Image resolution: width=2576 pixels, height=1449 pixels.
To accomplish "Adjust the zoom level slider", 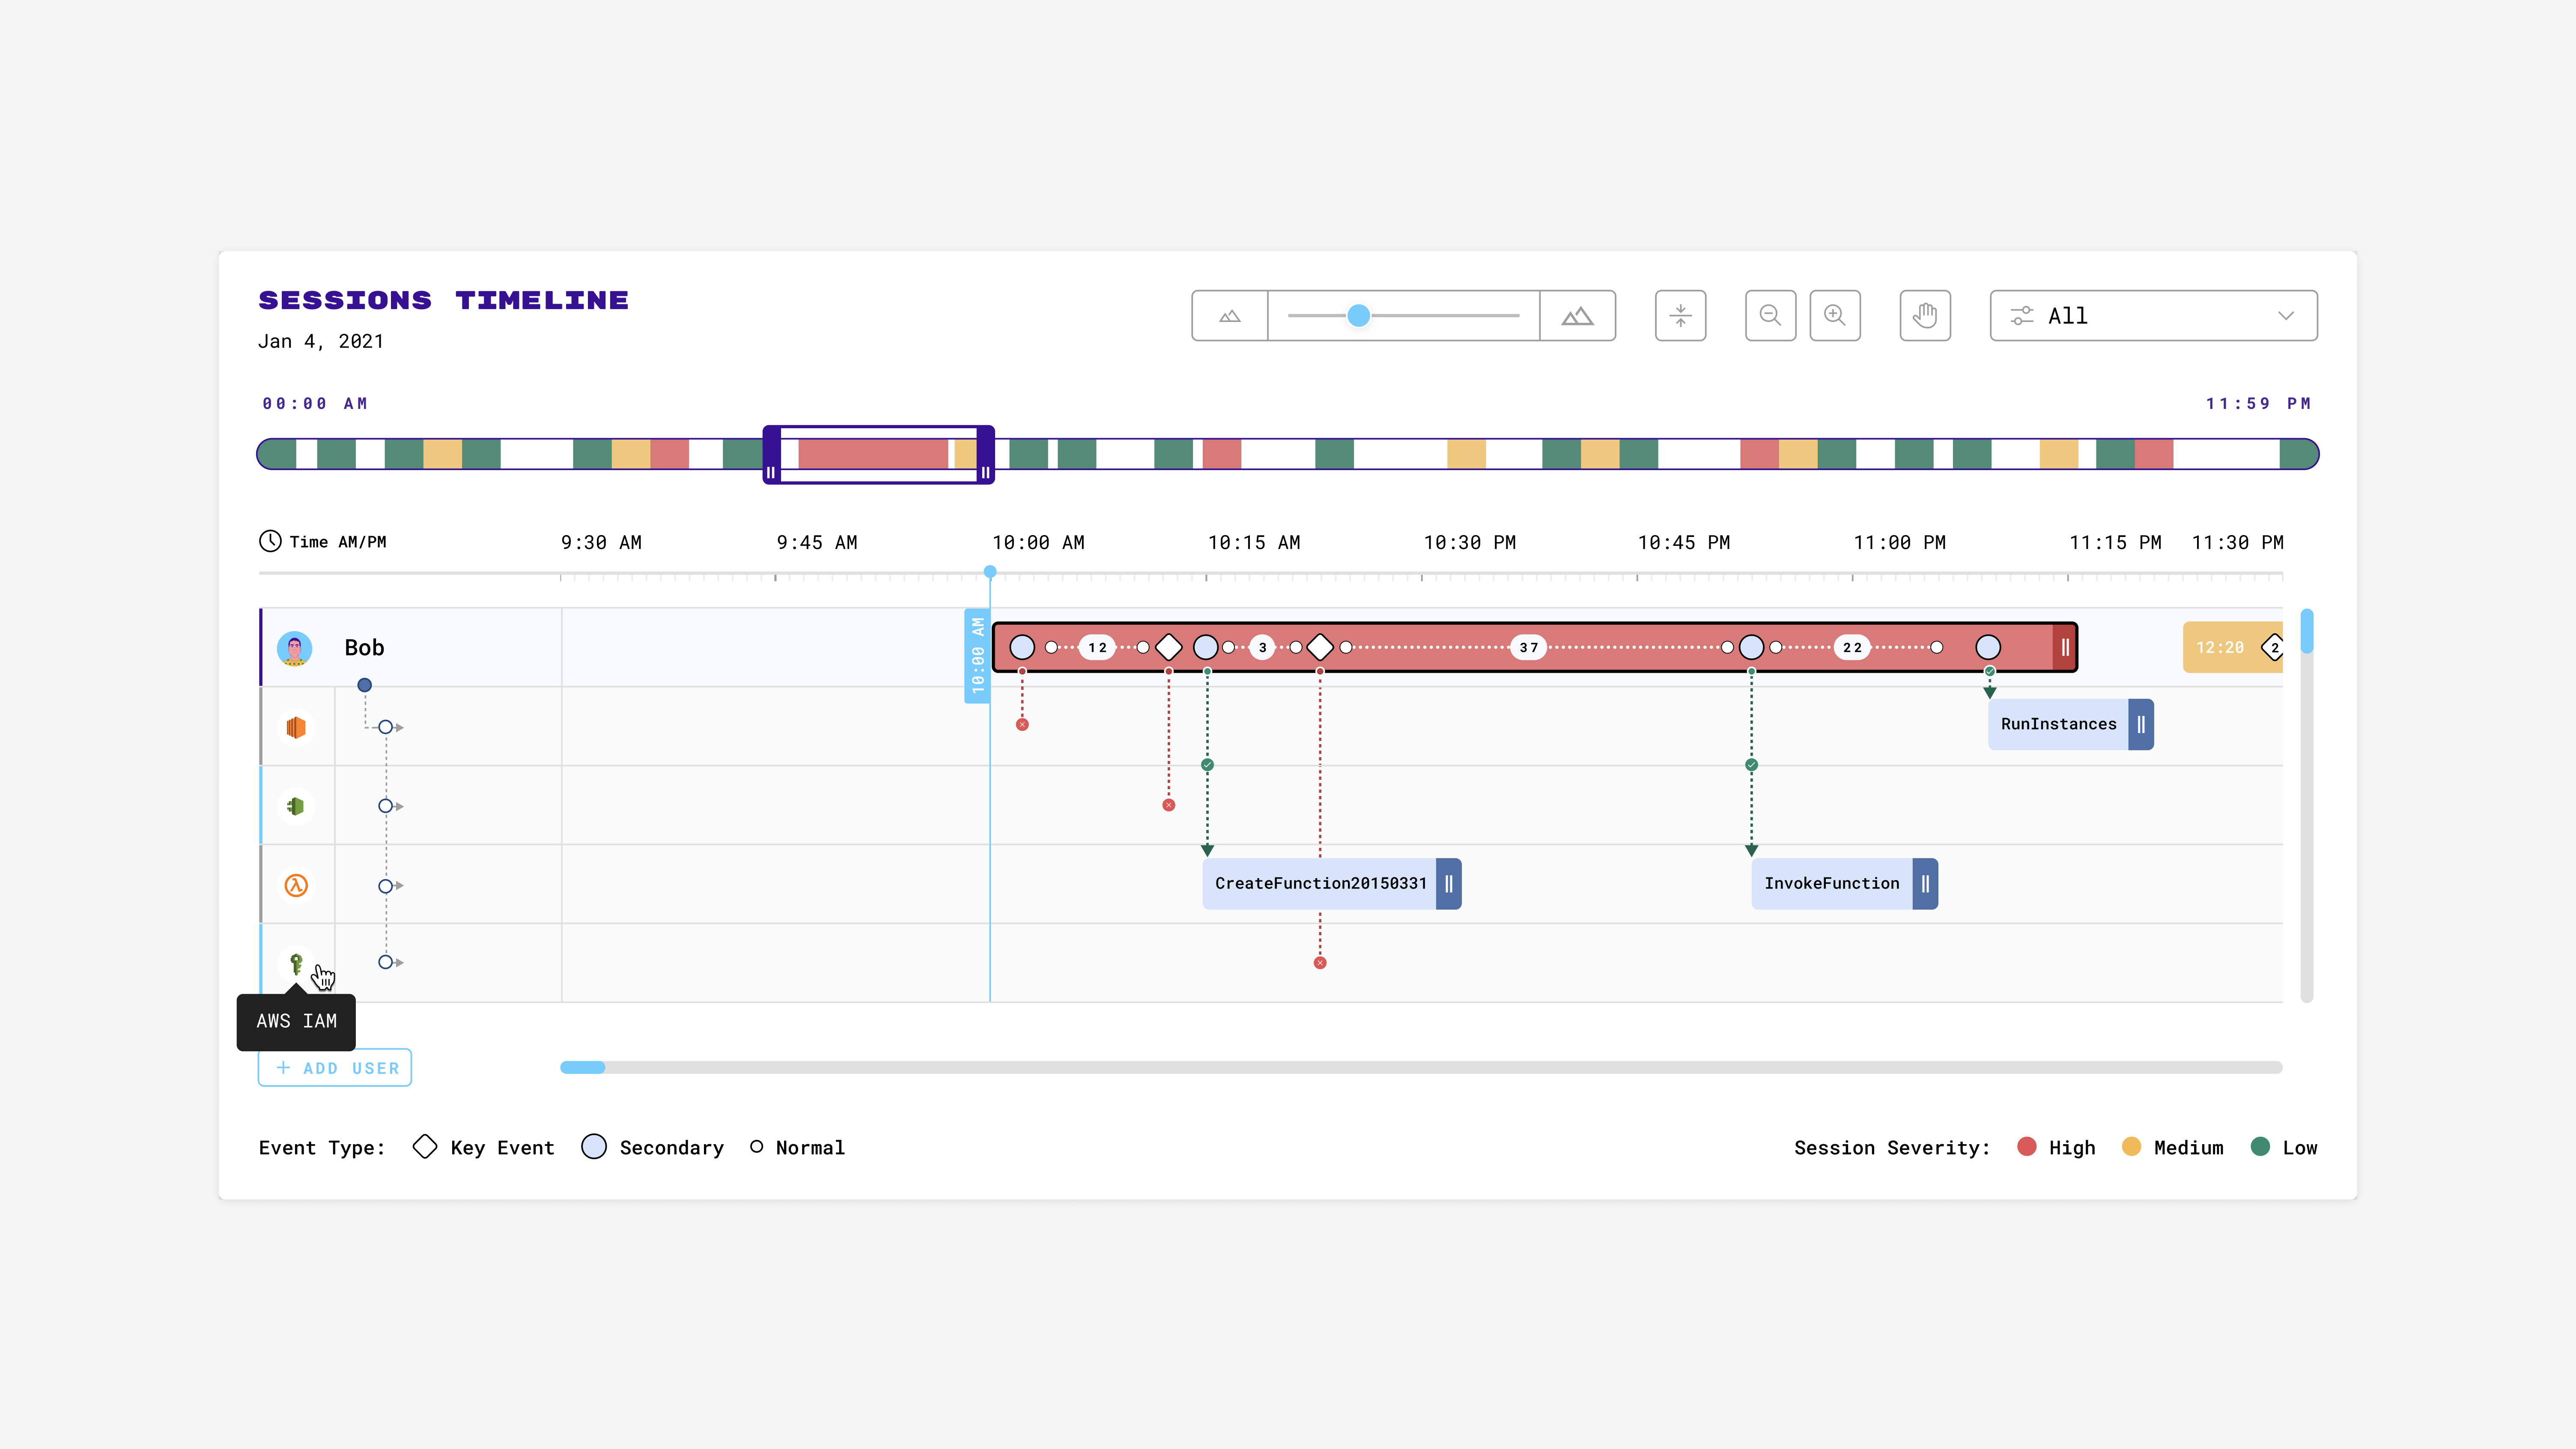I will click(x=1360, y=315).
